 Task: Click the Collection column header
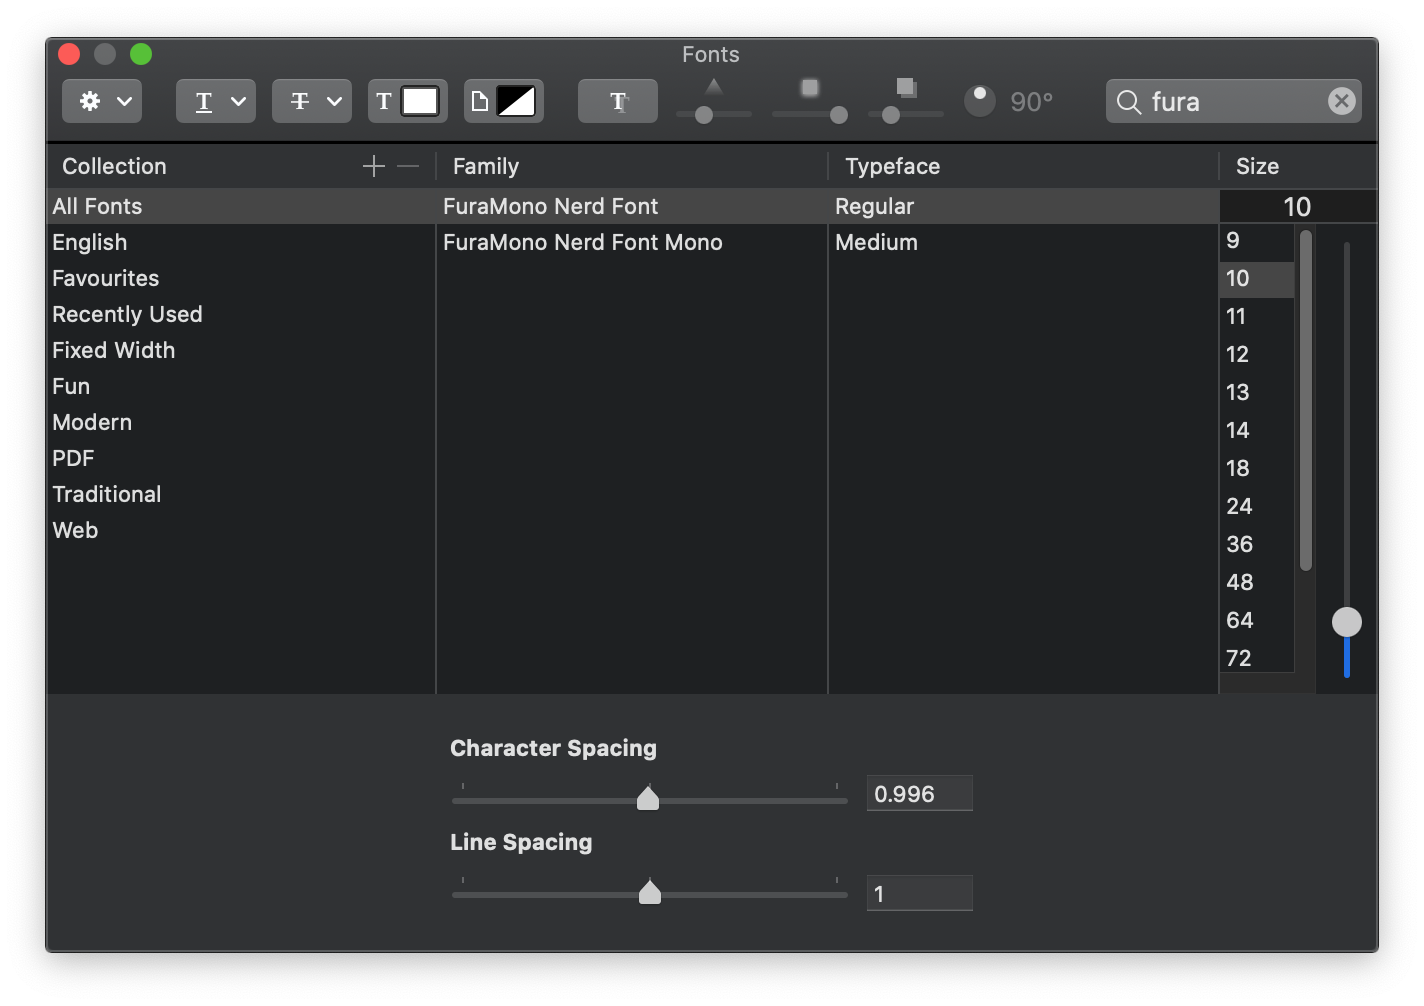[x=114, y=166]
